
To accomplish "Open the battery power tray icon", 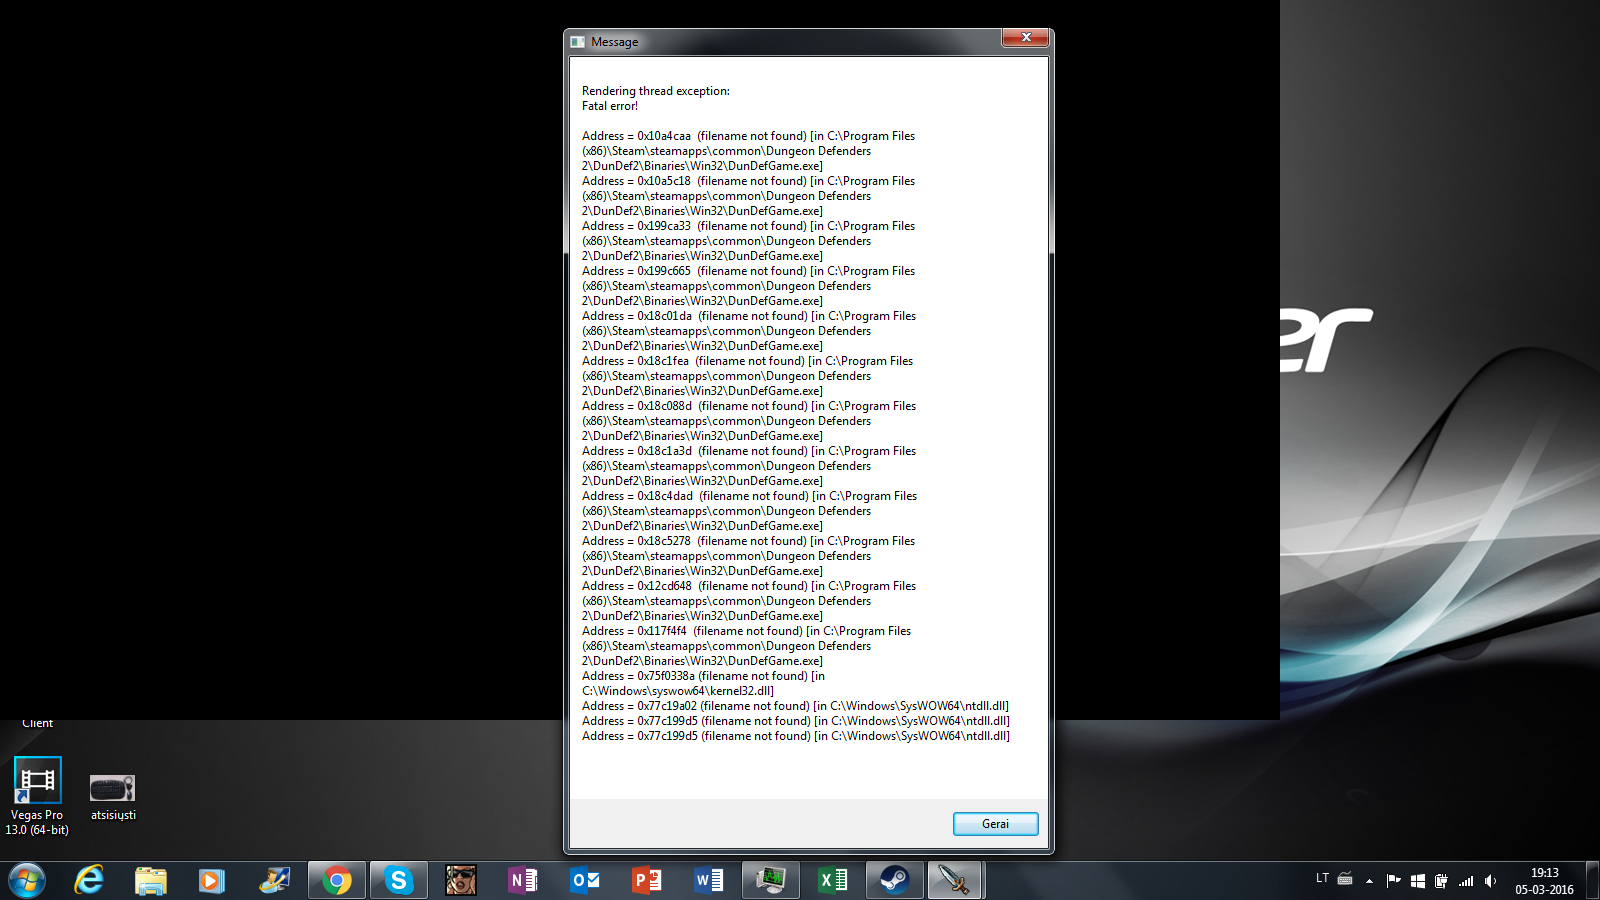I will pos(1441,881).
